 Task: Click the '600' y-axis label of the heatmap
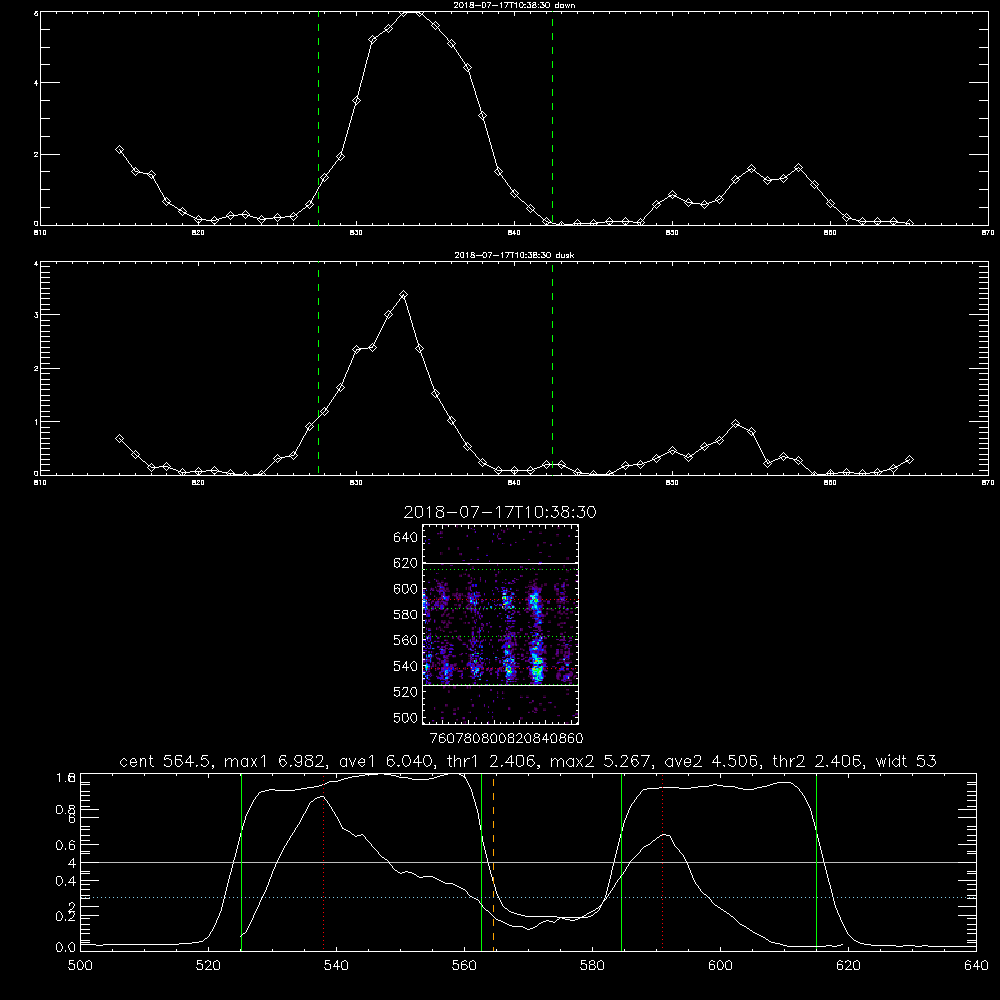click(x=406, y=589)
